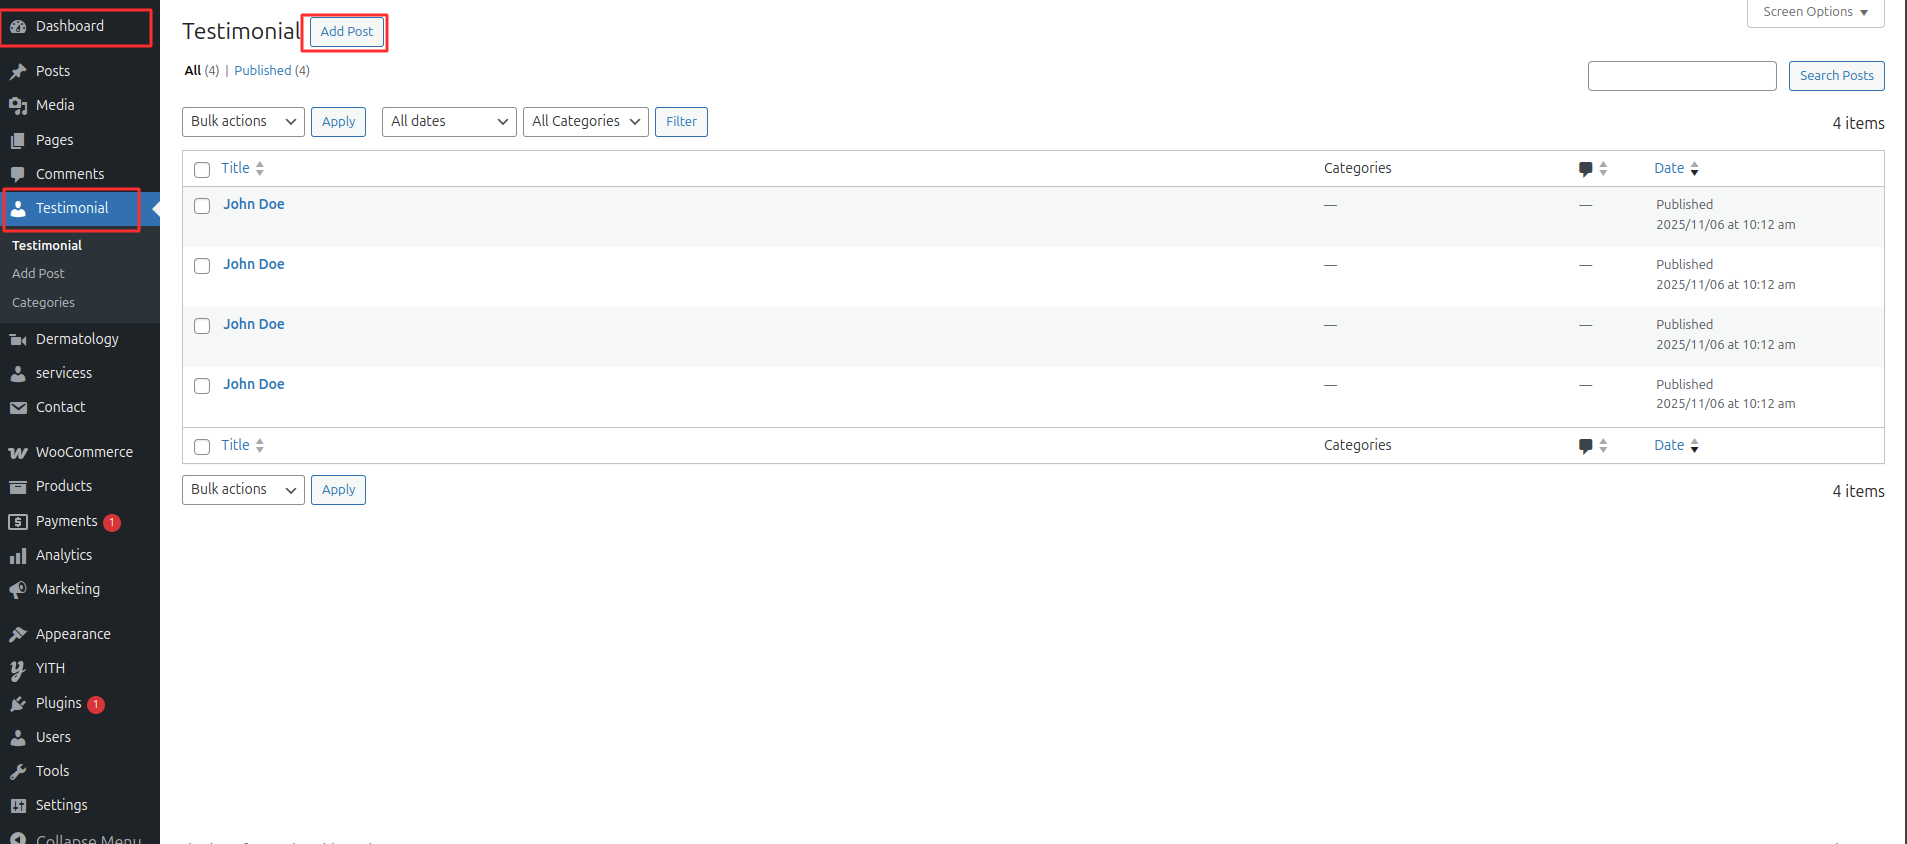
Task: Select the last John Doe row checkbox
Action: pos(202,386)
